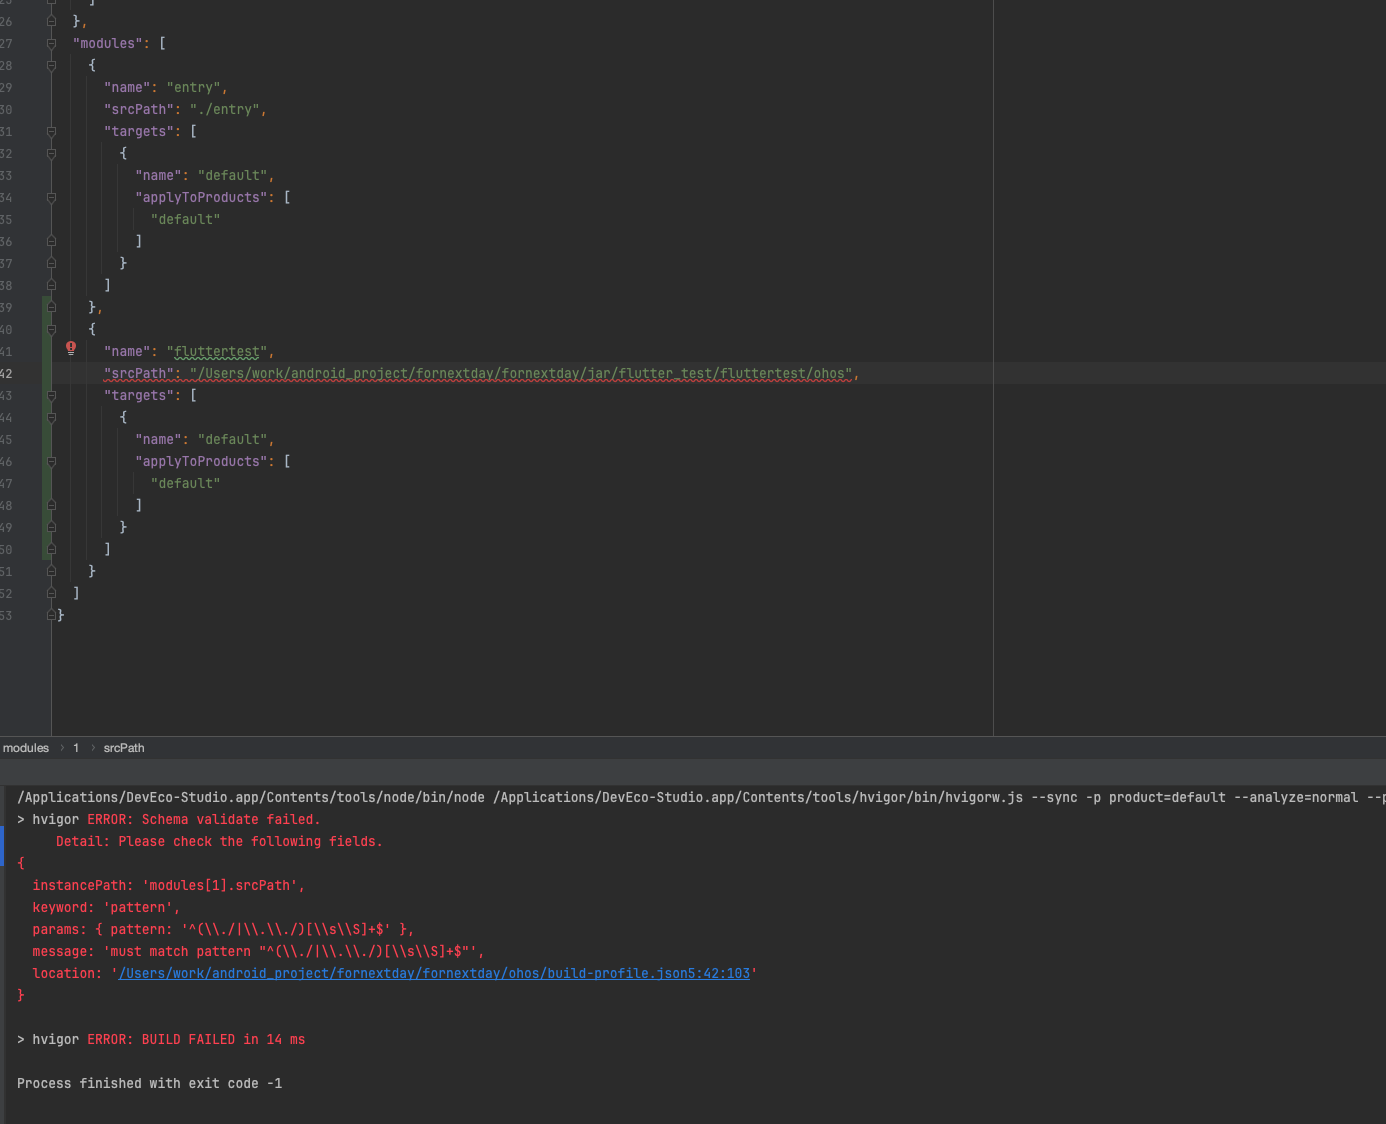Click fold end marker on line 39 "},"

(51, 307)
